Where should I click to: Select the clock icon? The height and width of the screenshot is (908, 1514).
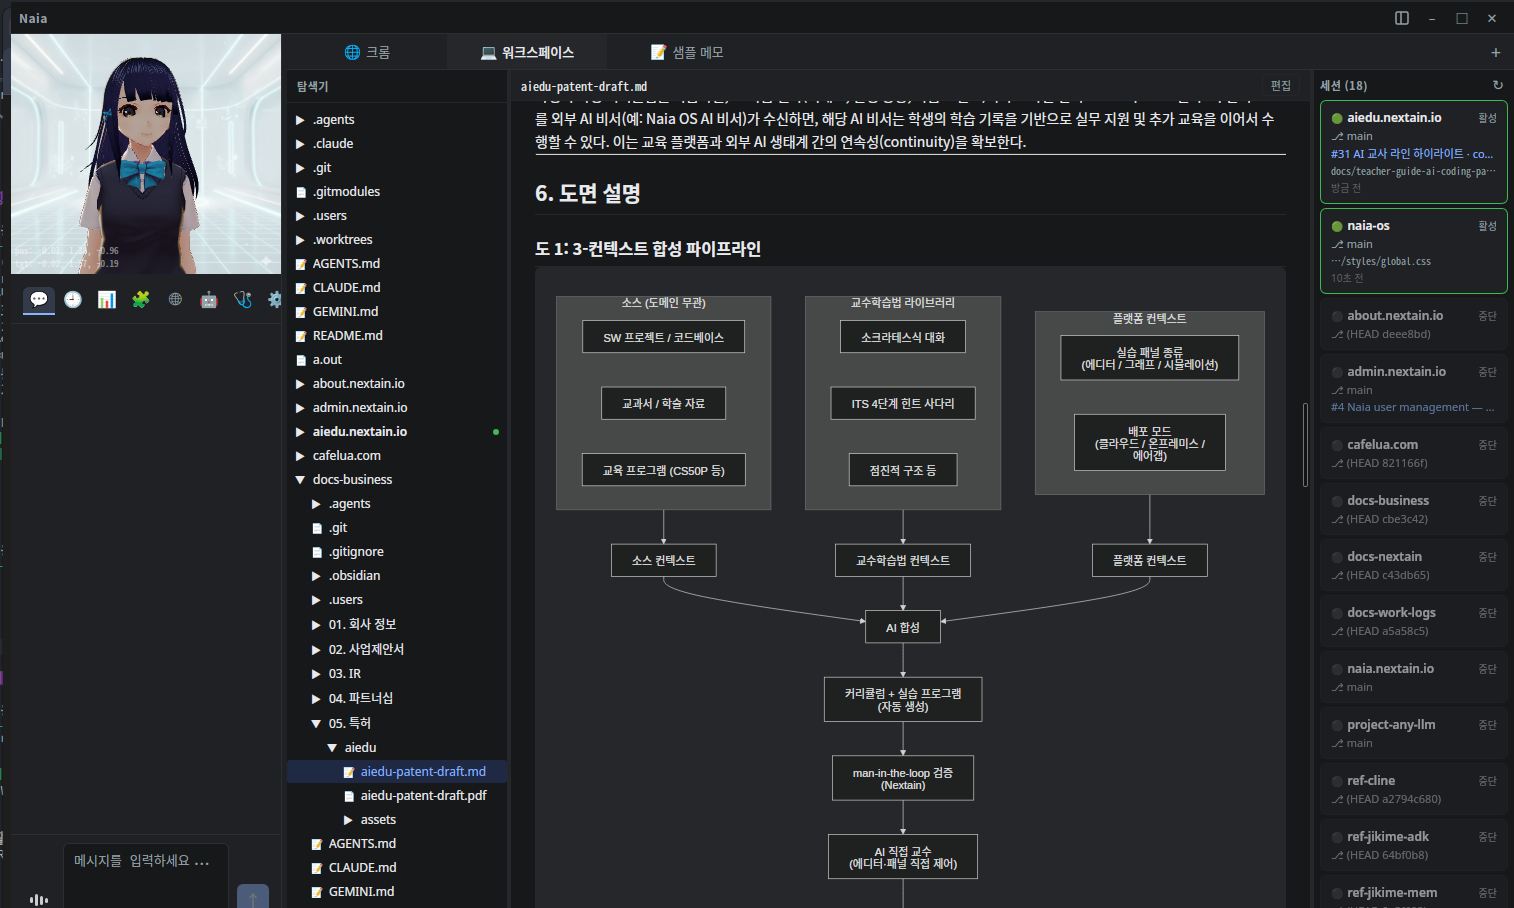pos(72,299)
